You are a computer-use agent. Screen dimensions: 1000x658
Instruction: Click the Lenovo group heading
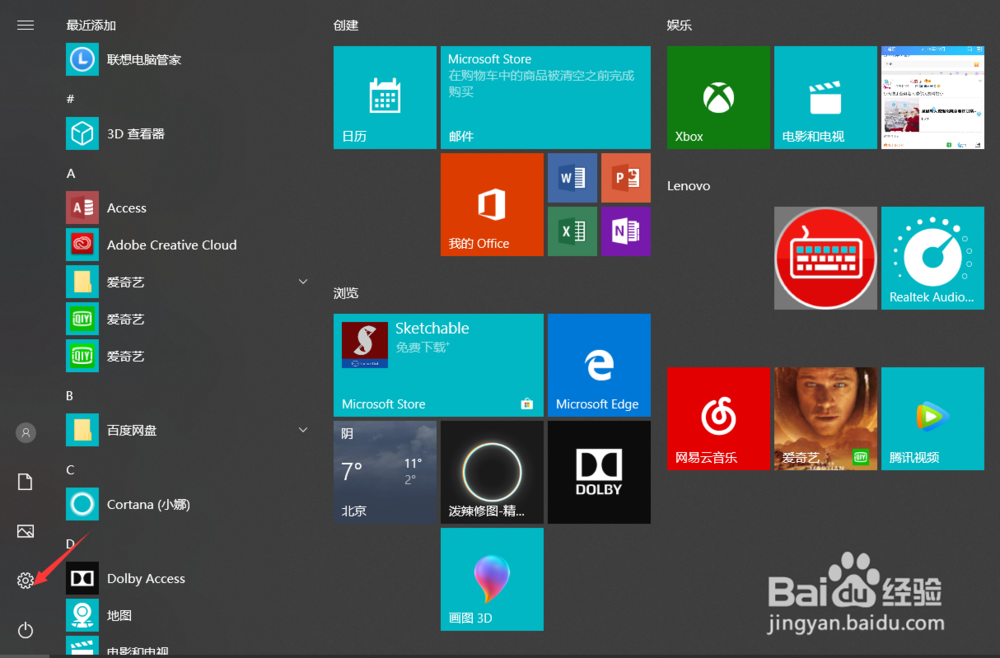(688, 186)
